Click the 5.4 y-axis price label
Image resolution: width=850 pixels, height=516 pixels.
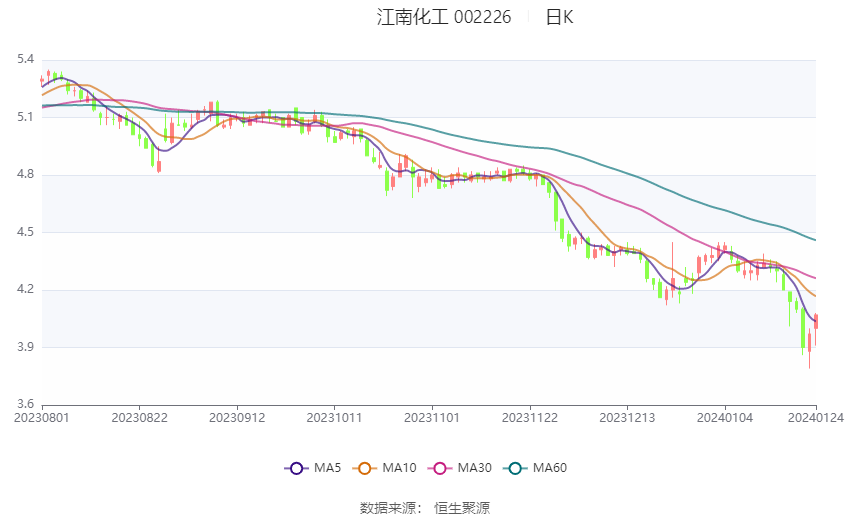[x=25, y=59]
